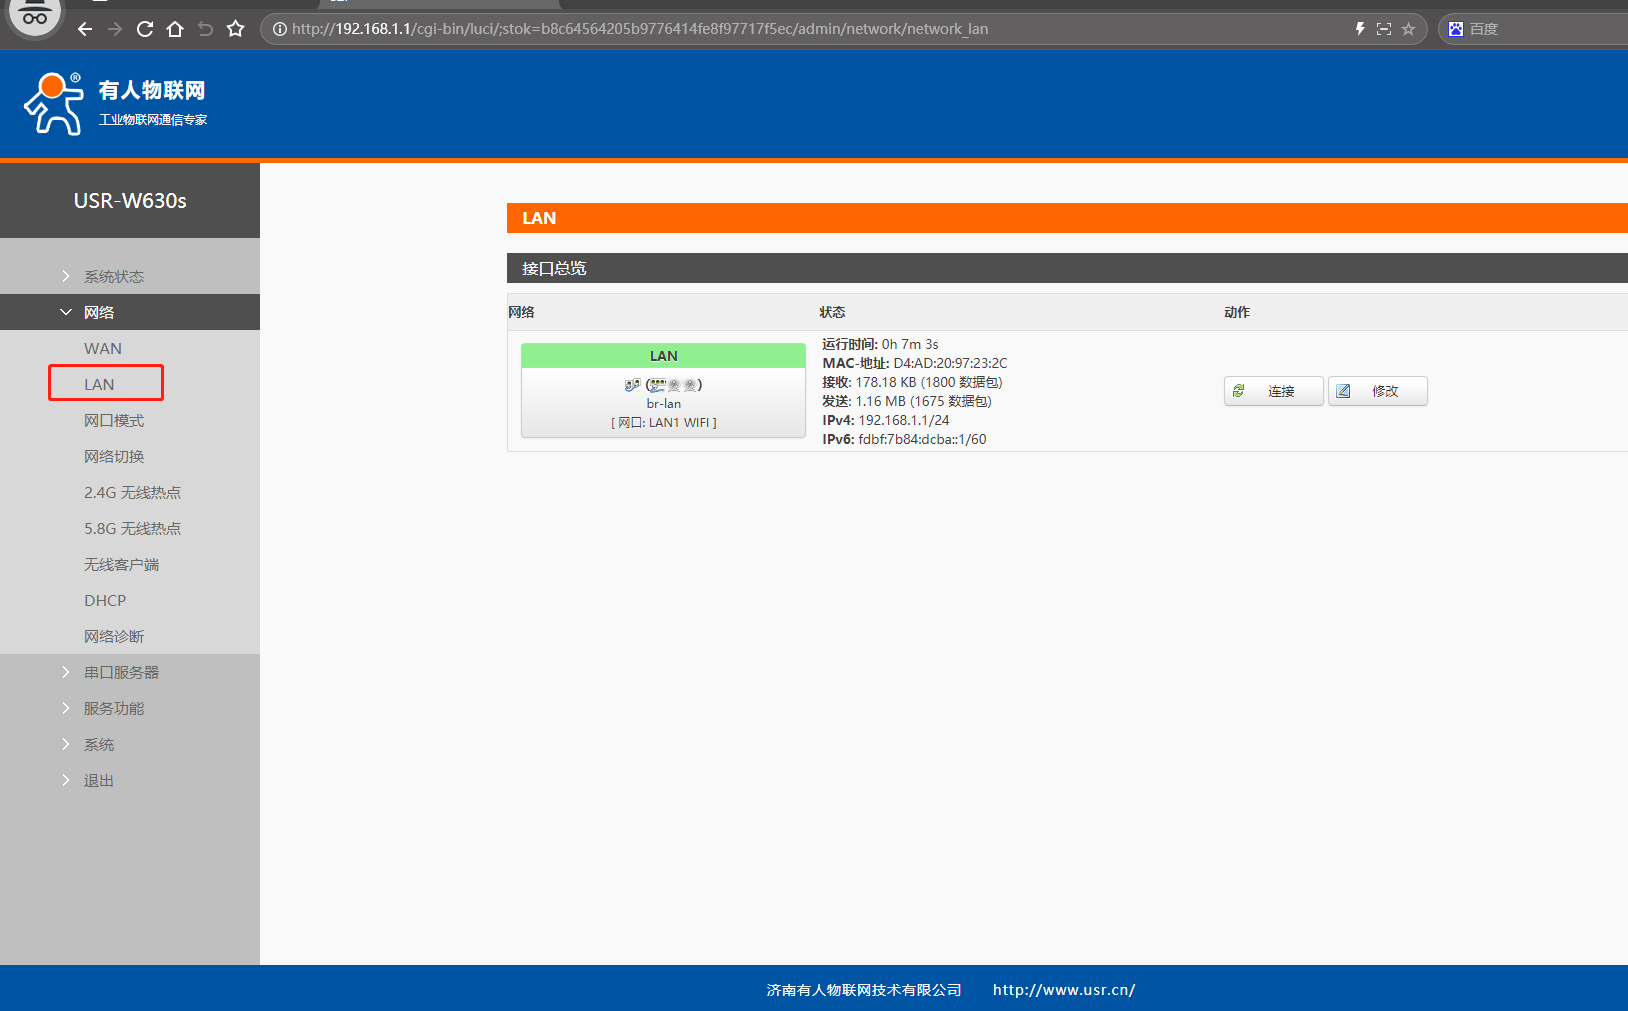Click the bookmark star next to home
The height and width of the screenshot is (1011, 1628).
click(x=236, y=29)
